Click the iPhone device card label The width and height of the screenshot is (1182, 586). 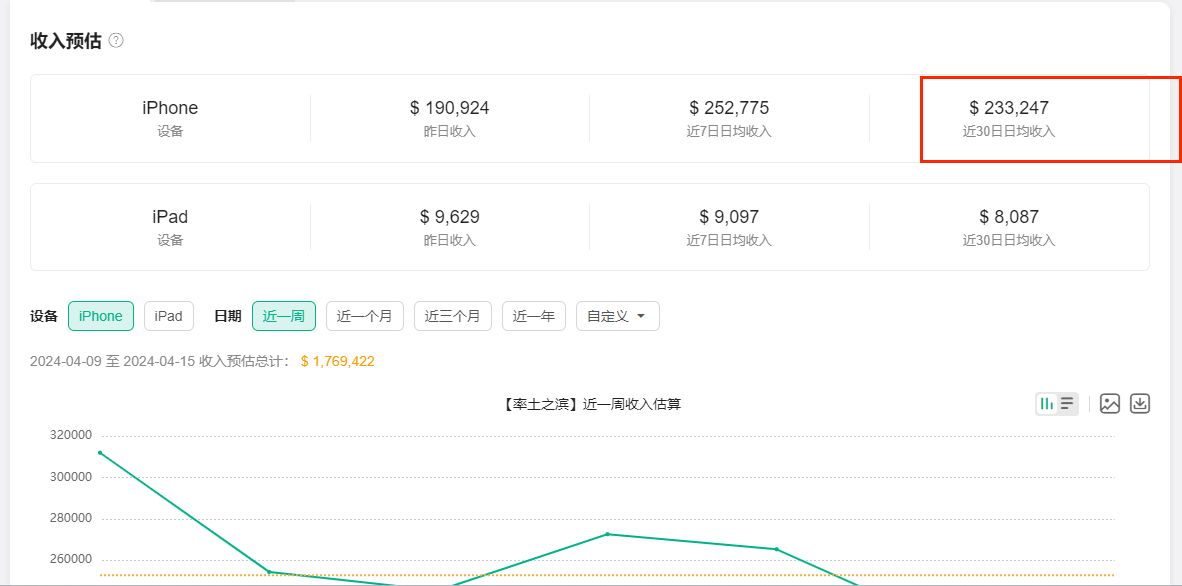(x=170, y=108)
